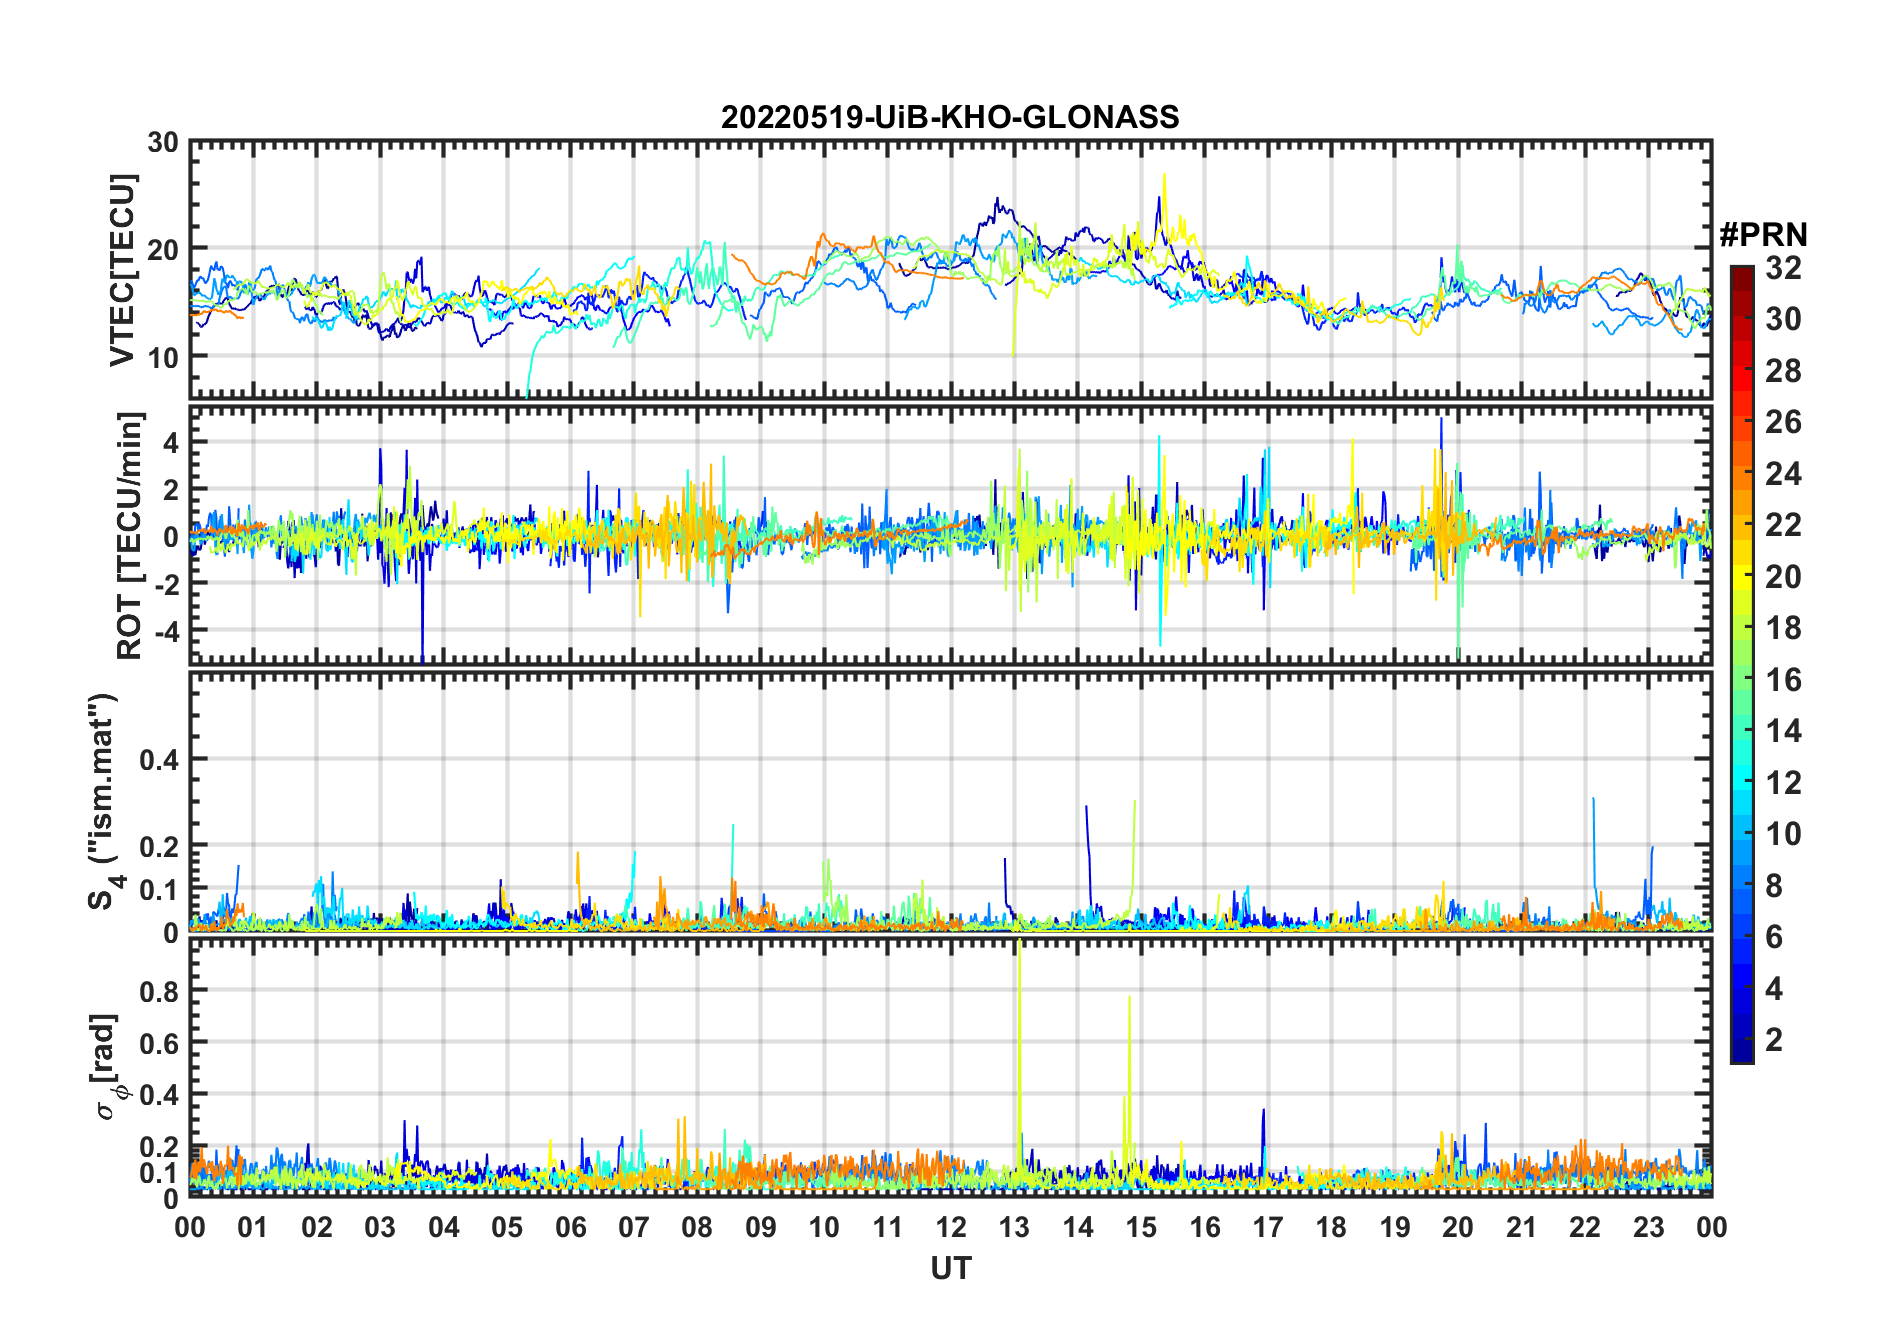Click x-axis tick label 03
The image size is (1902, 1330).
pos(380,1227)
